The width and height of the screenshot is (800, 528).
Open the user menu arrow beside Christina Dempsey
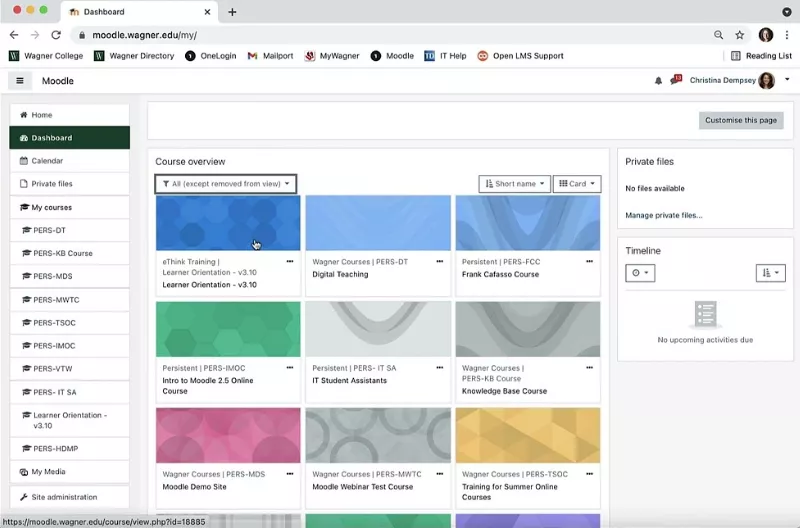point(787,80)
